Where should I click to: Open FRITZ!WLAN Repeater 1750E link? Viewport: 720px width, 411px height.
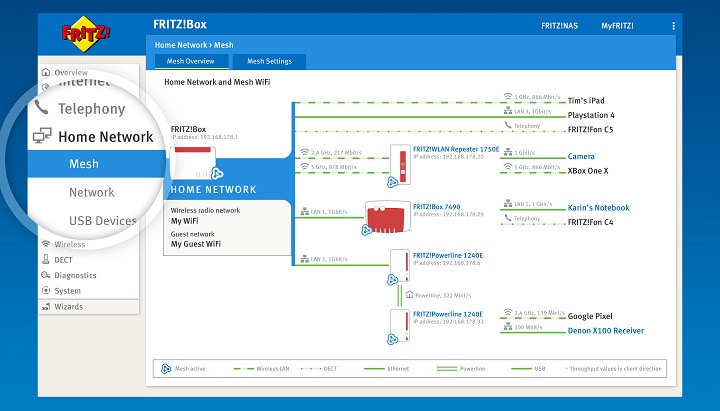click(x=456, y=149)
